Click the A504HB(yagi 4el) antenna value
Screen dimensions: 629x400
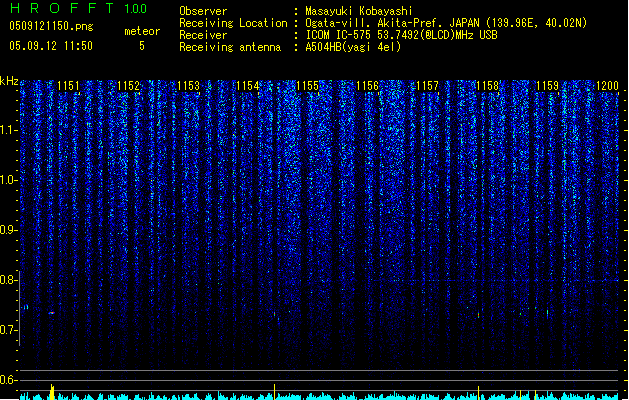point(353,47)
